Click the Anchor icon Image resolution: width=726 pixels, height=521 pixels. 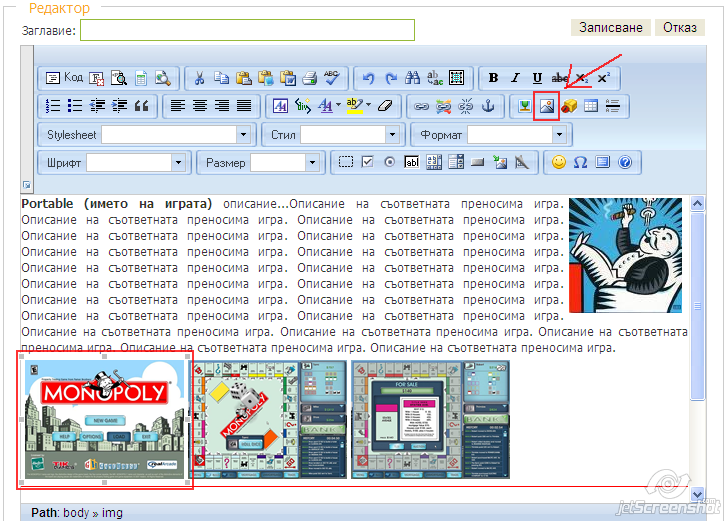coord(488,106)
